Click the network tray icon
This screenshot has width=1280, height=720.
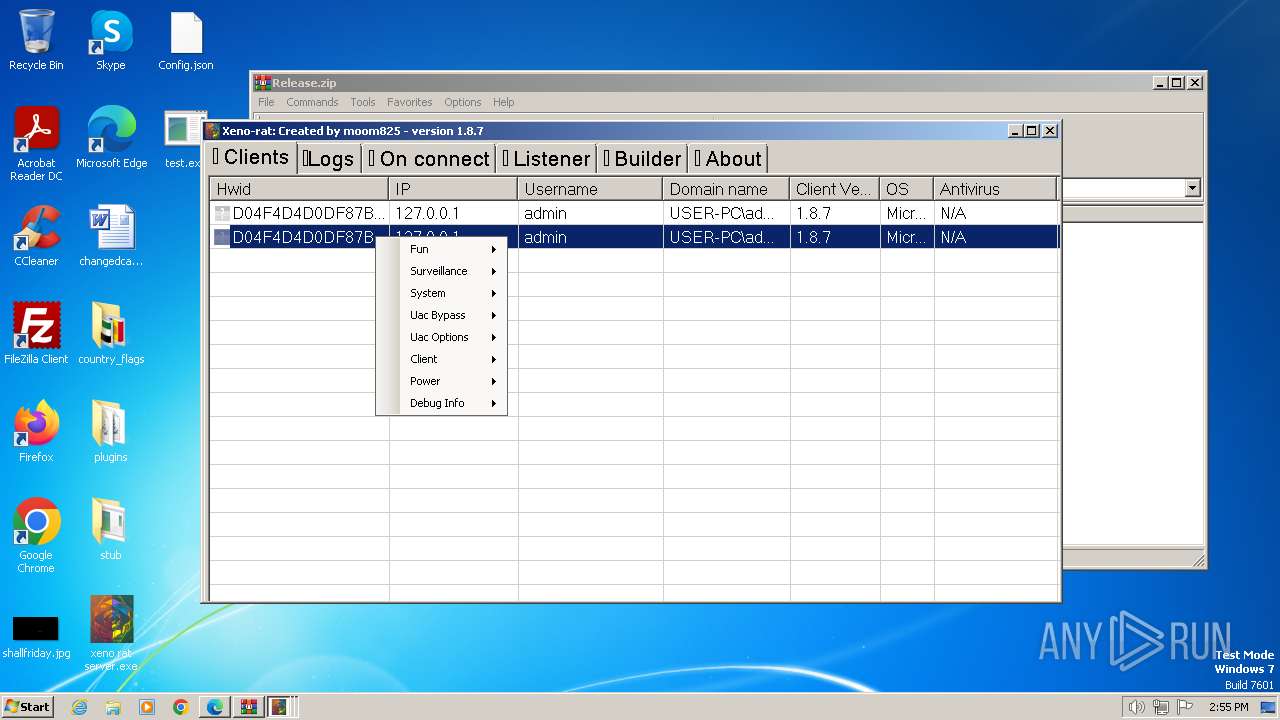point(1160,707)
